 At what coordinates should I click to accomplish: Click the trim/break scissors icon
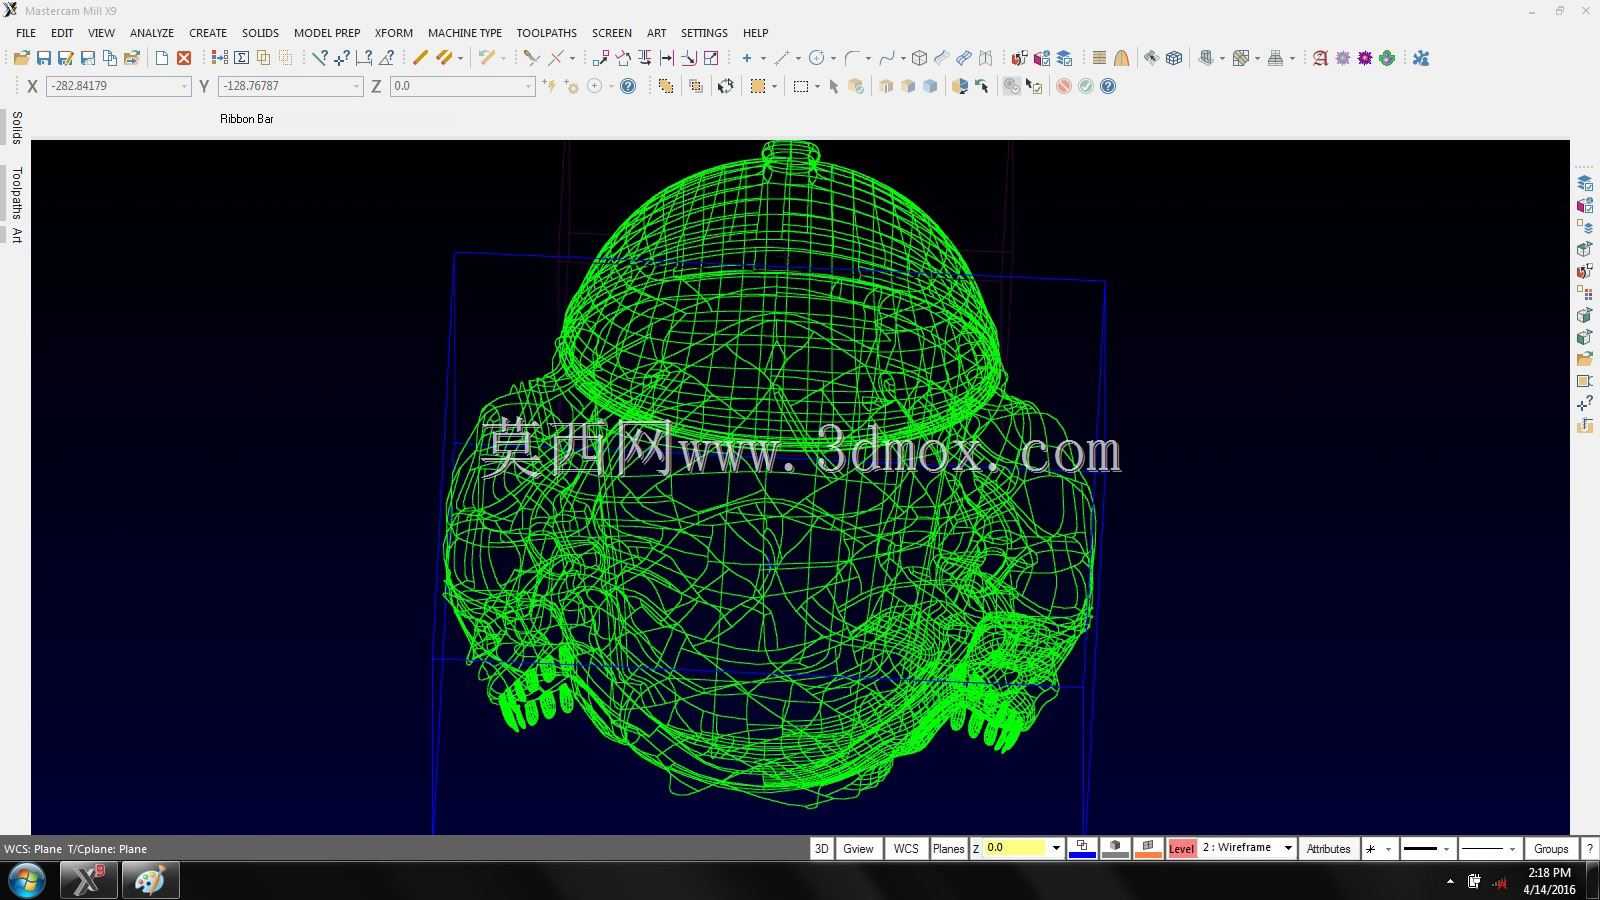[x=532, y=58]
